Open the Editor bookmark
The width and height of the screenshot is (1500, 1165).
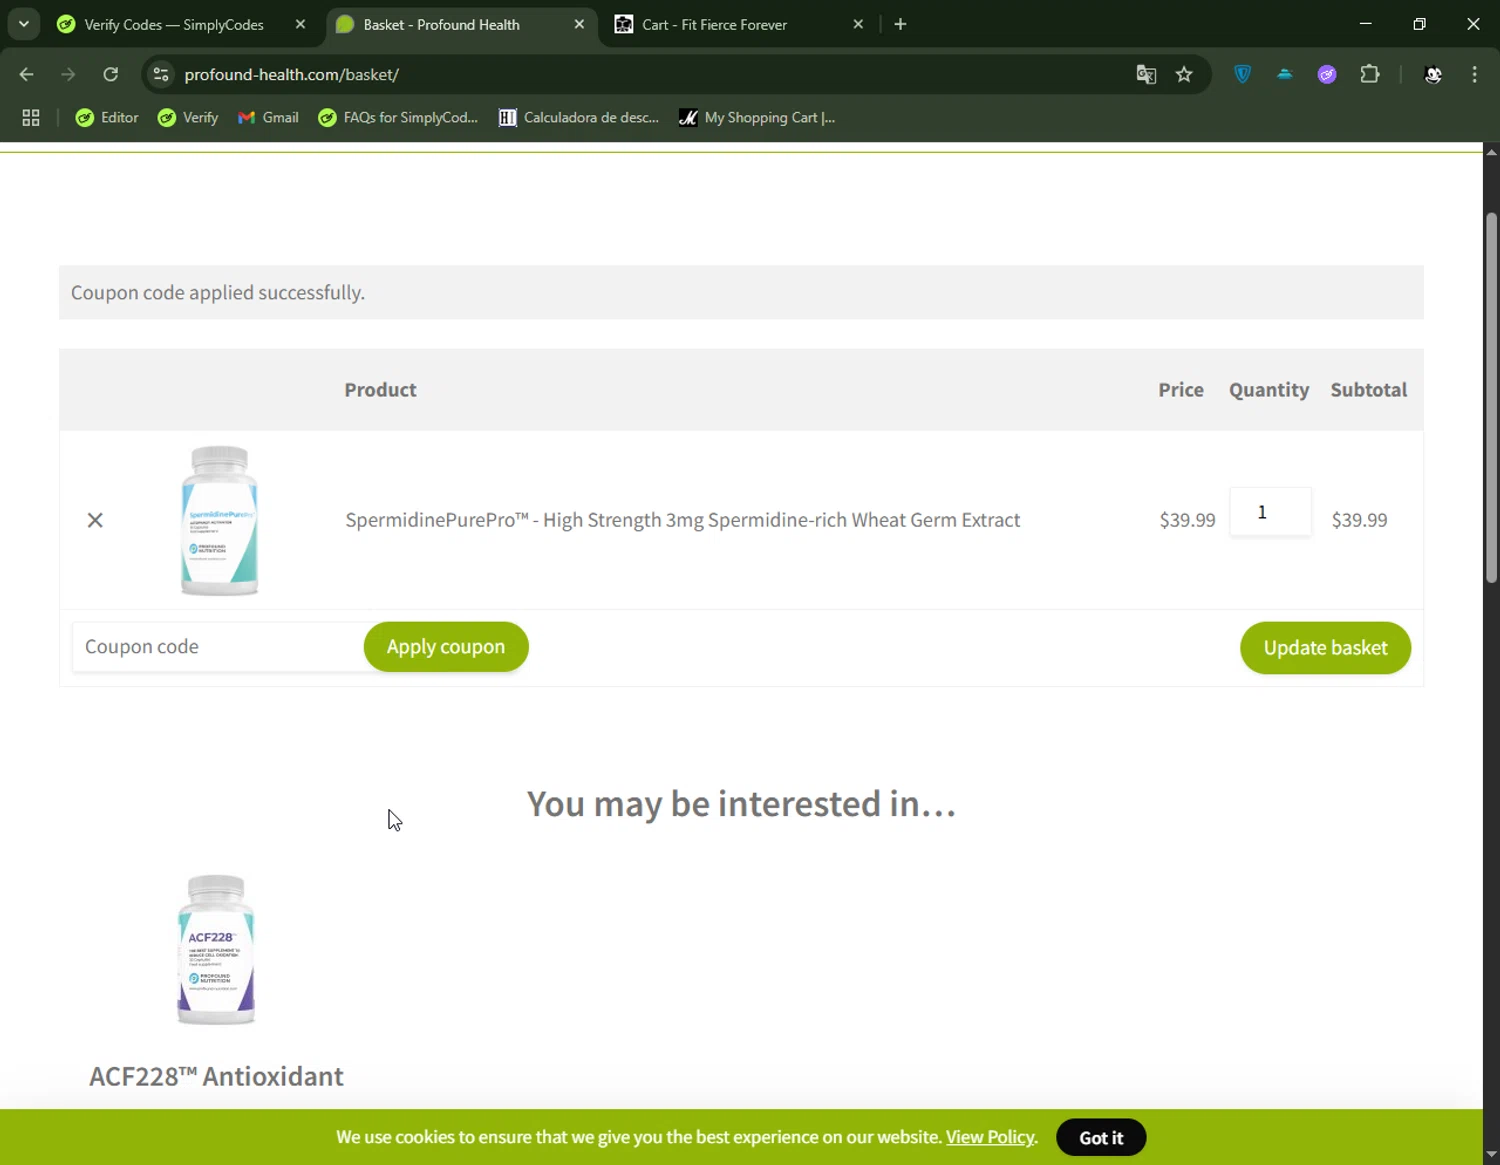(x=107, y=118)
